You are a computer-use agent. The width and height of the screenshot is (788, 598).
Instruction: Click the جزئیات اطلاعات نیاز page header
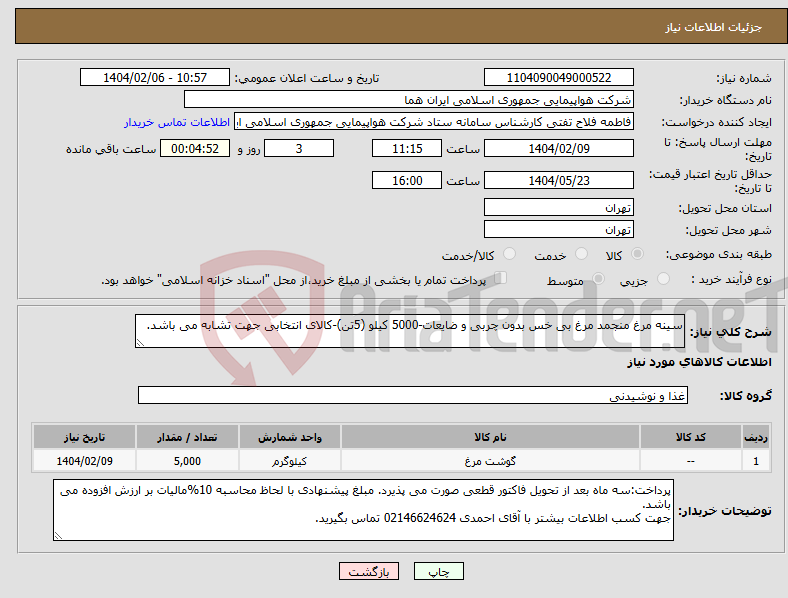714,27
